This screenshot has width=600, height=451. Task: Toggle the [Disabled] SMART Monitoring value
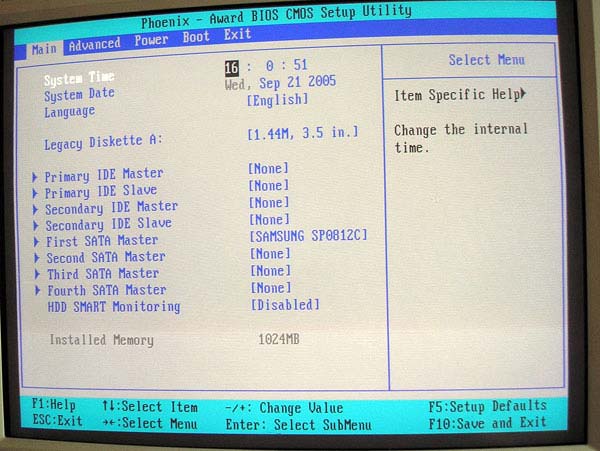point(285,305)
